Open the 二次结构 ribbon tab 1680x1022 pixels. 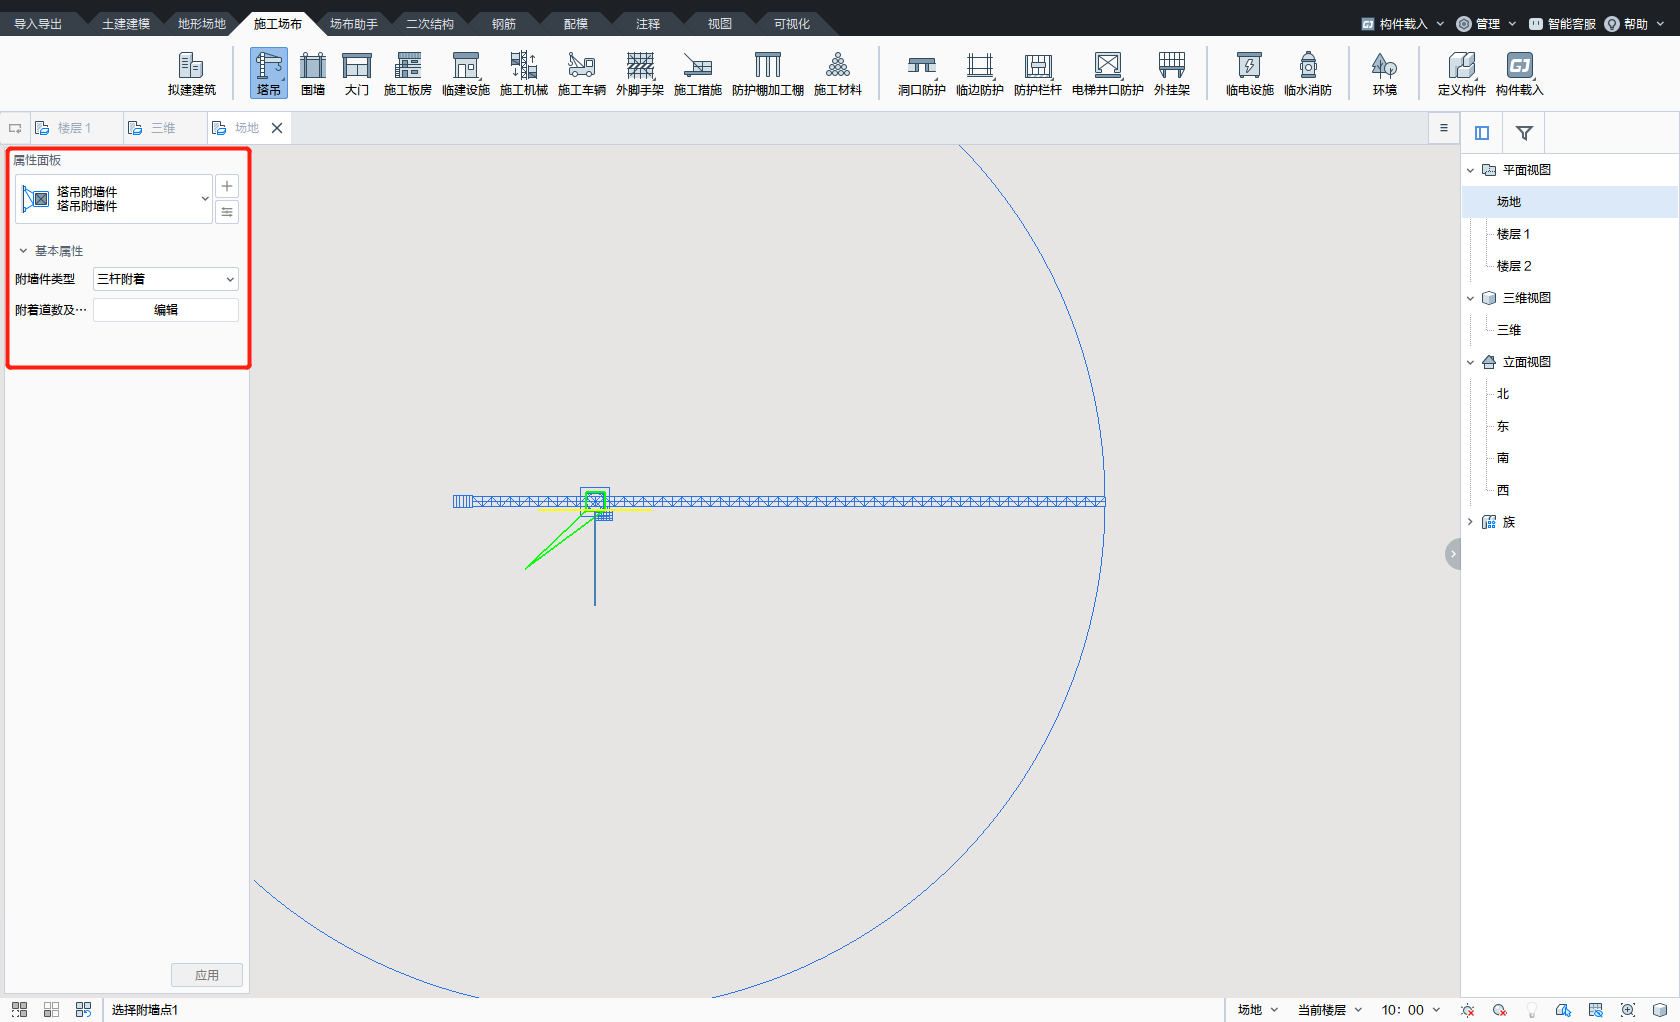click(x=430, y=24)
